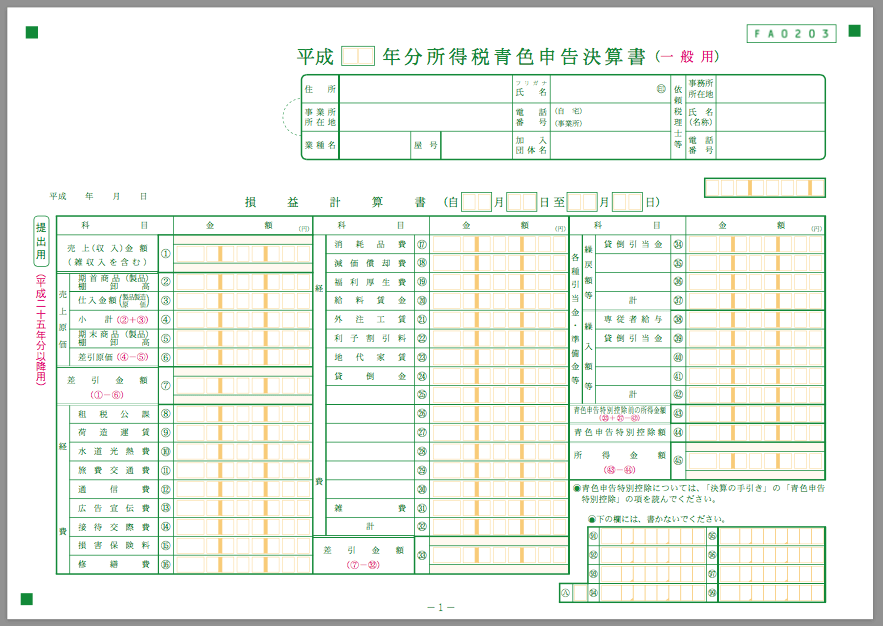Select the 青色申告特別控除額 amount field
This screenshot has height=626, width=883.
755,432
